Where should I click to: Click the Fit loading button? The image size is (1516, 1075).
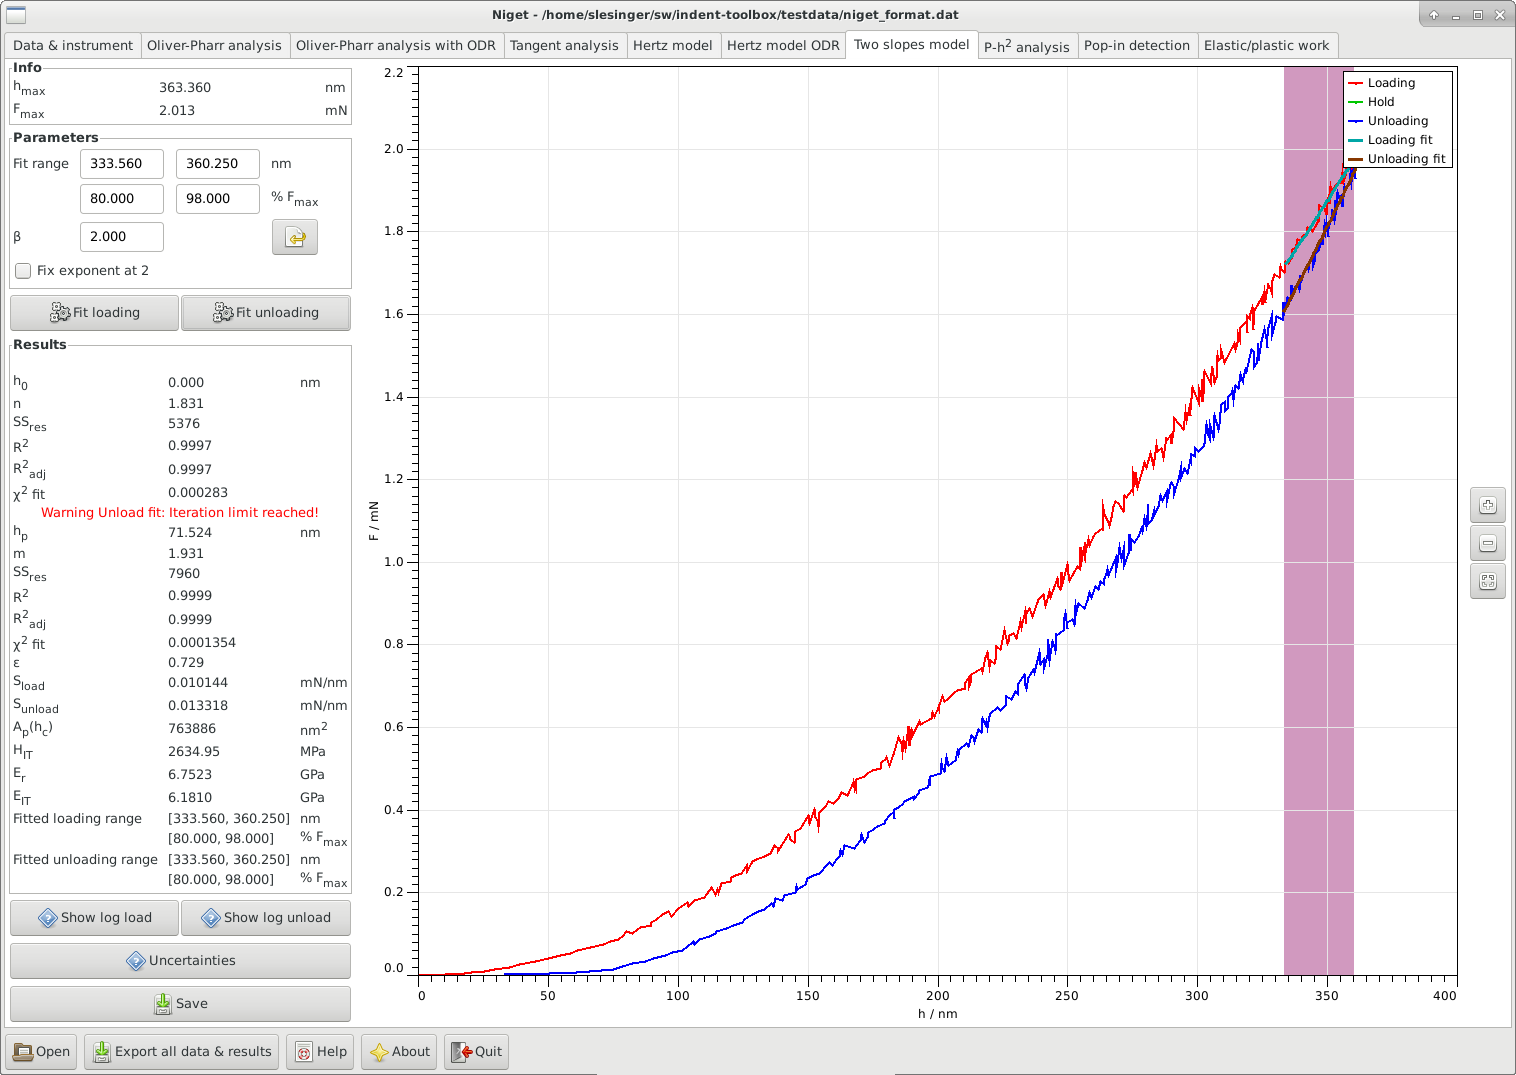(95, 313)
